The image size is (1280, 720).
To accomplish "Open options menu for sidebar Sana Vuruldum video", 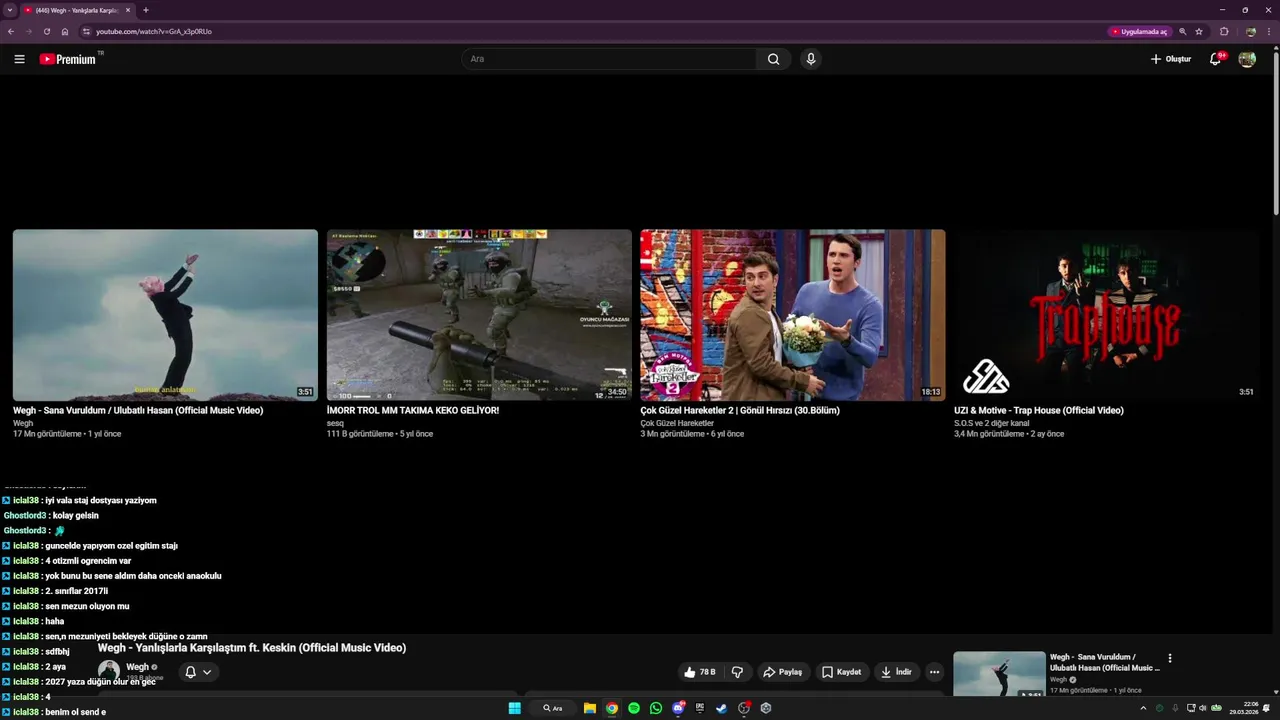I will tap(1170, 658).
